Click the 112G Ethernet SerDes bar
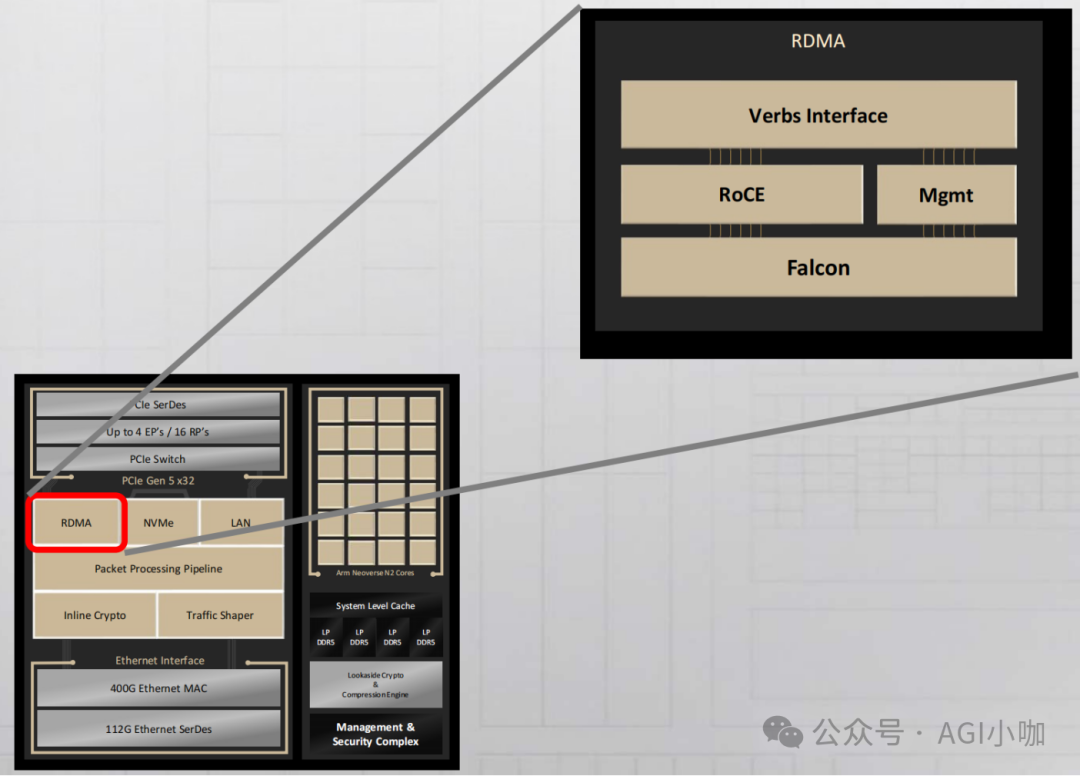 [x=158, y=728]
